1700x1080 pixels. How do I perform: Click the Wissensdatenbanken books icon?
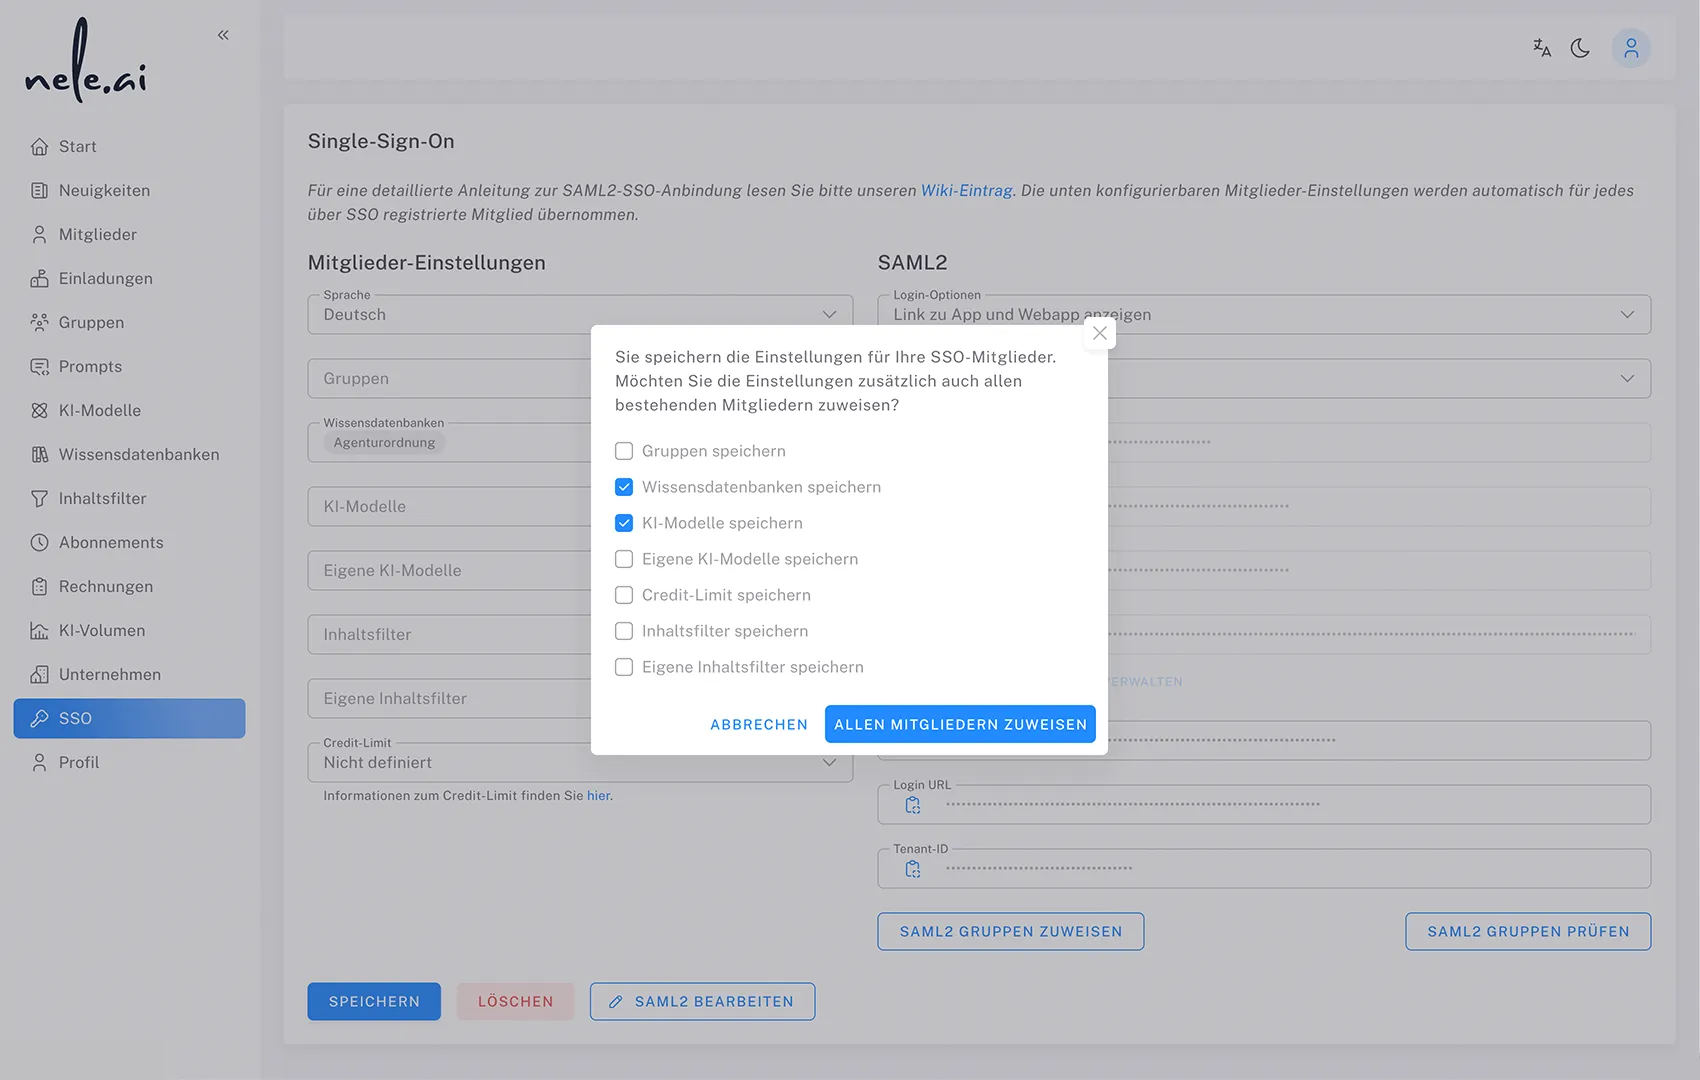(39, 455)
